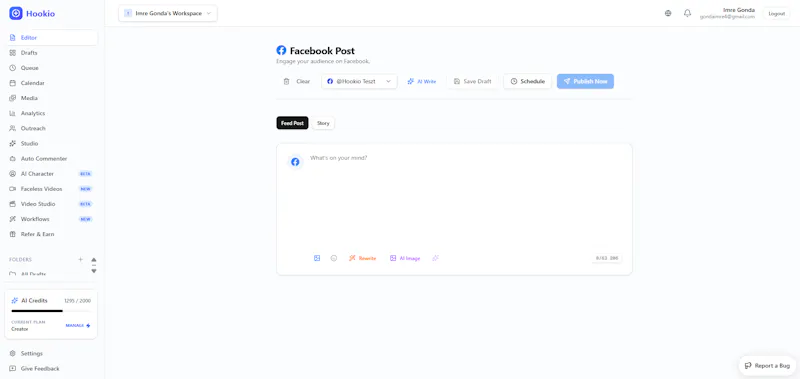Open the Editor page in sidebar
This screenshot has height=379, width=800.
(51, 38)
